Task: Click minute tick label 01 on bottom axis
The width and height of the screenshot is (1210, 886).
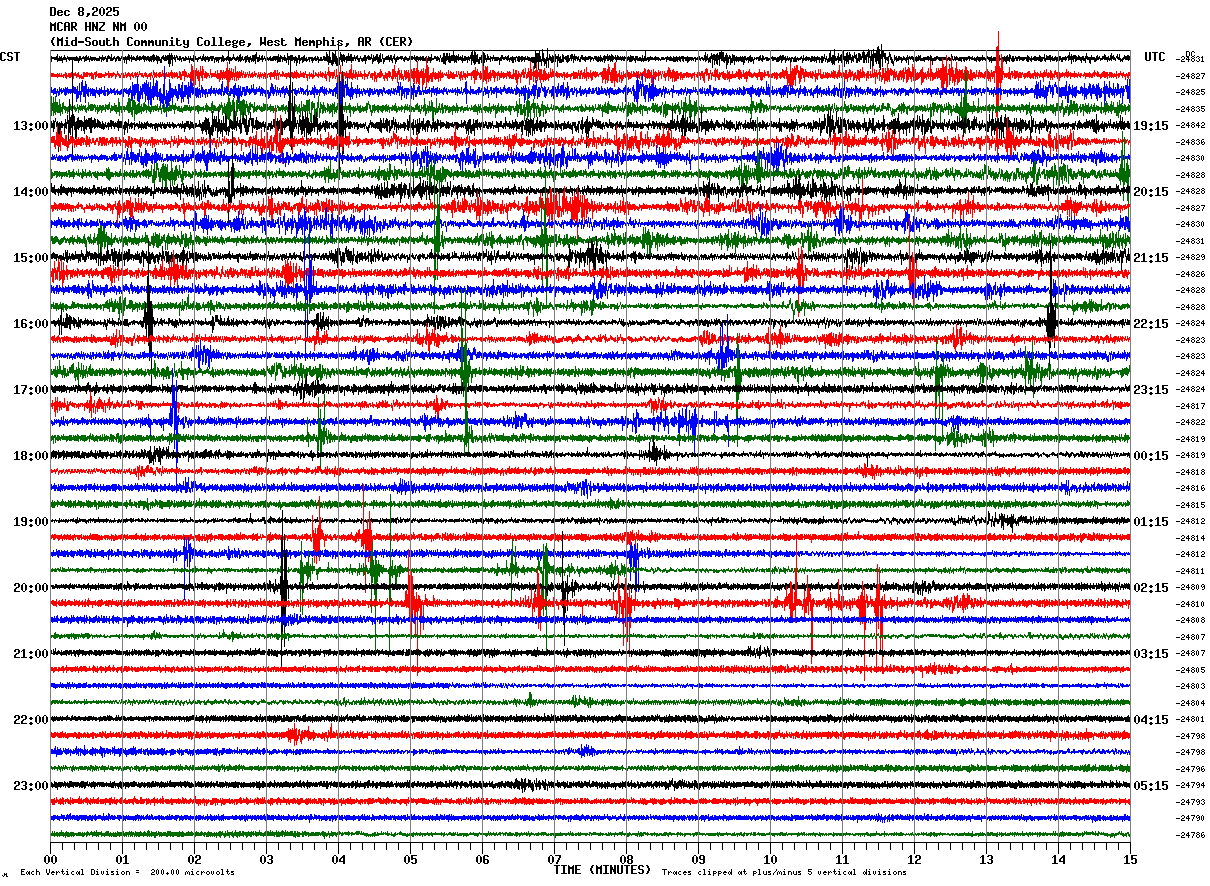Action: click(122, 858)
